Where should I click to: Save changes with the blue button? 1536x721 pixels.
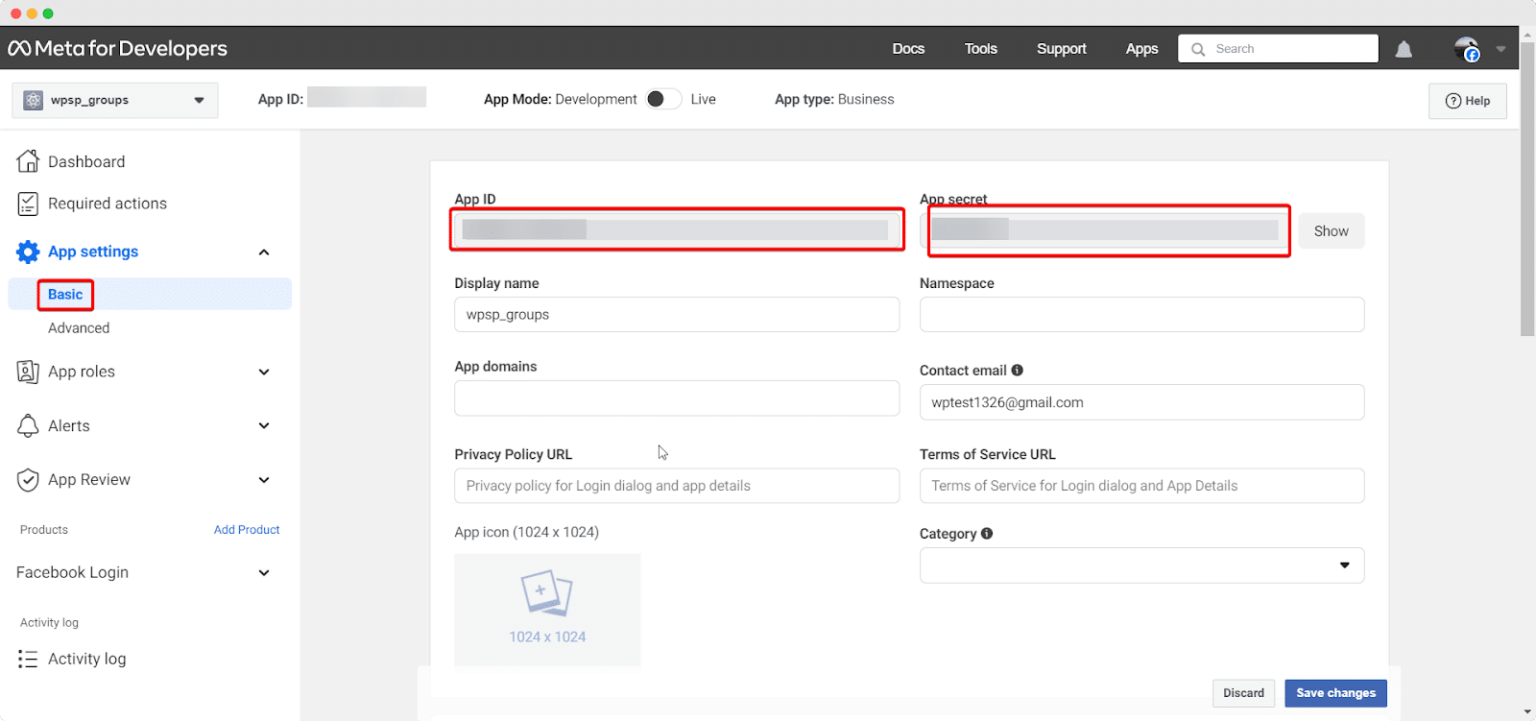coord(1335,692)
